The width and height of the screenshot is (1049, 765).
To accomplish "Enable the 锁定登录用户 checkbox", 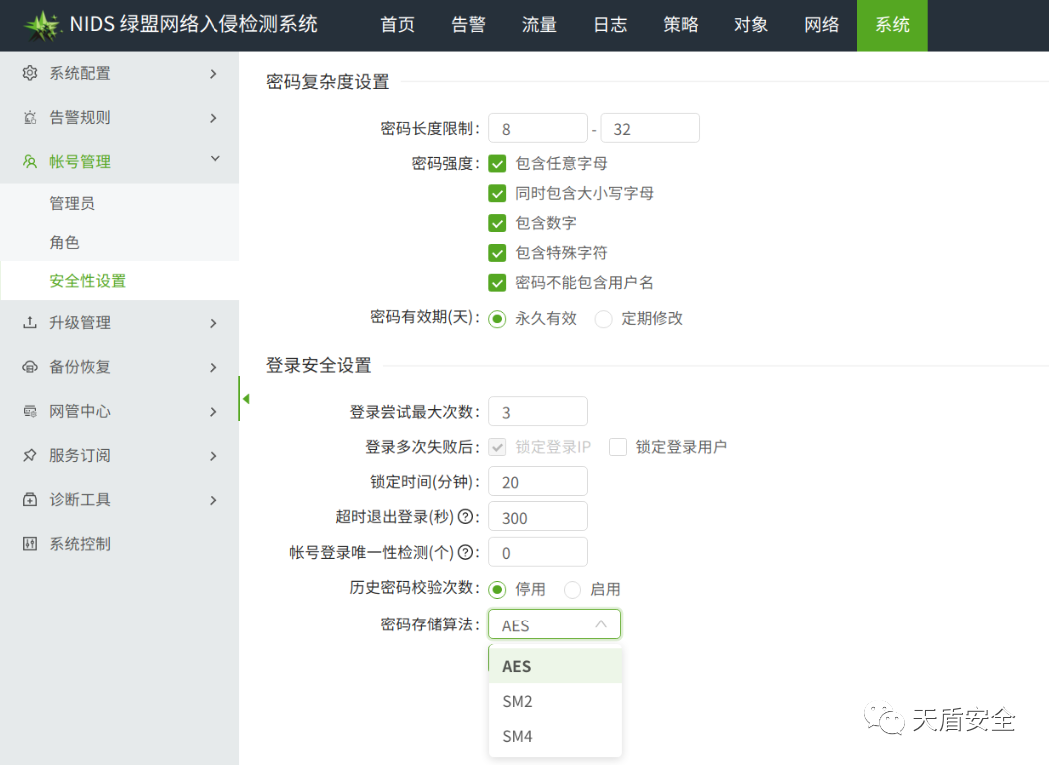I will 618,447.
